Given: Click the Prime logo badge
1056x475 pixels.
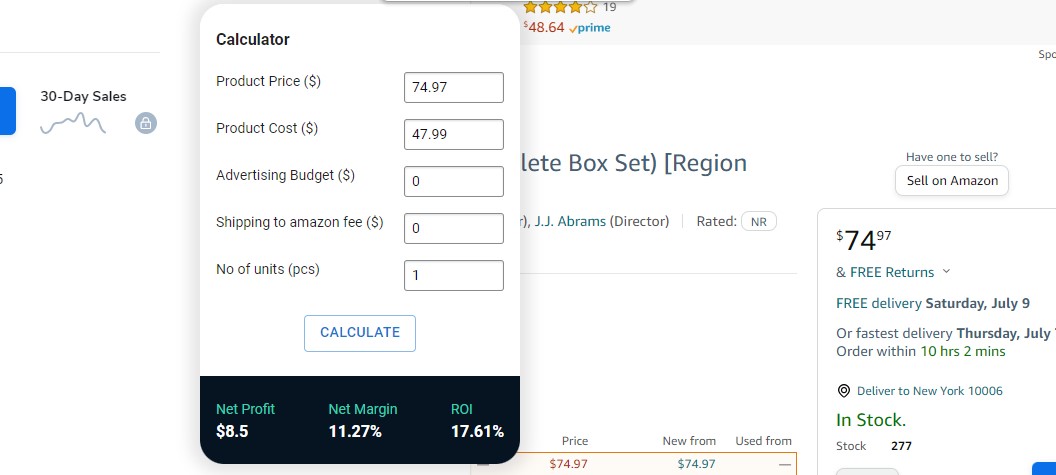Looking at the screenshot, I should (589, 28).
